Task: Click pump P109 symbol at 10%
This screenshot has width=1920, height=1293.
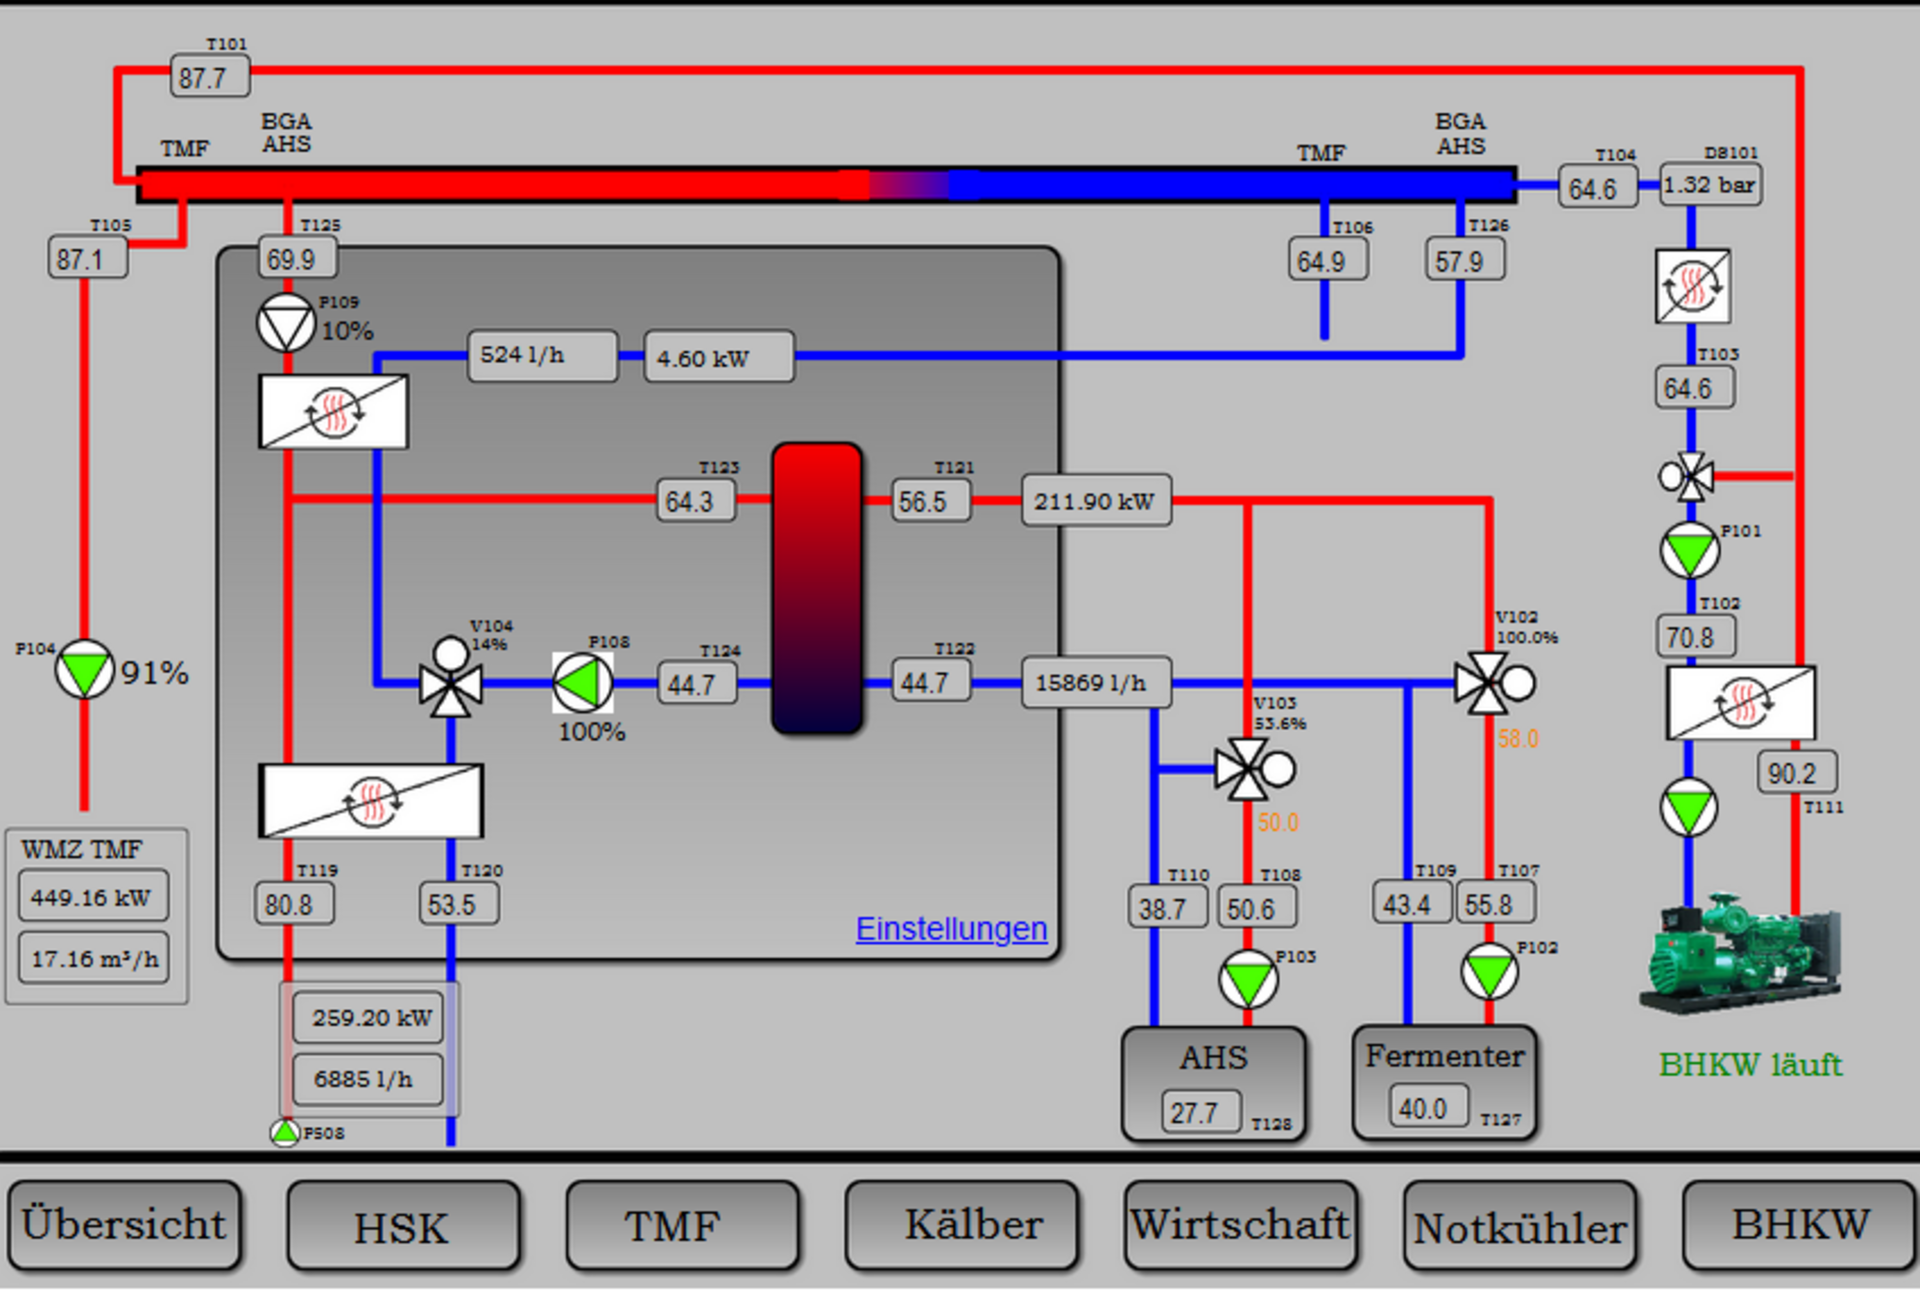Action: pyautogui.click(x=286, y=323)
